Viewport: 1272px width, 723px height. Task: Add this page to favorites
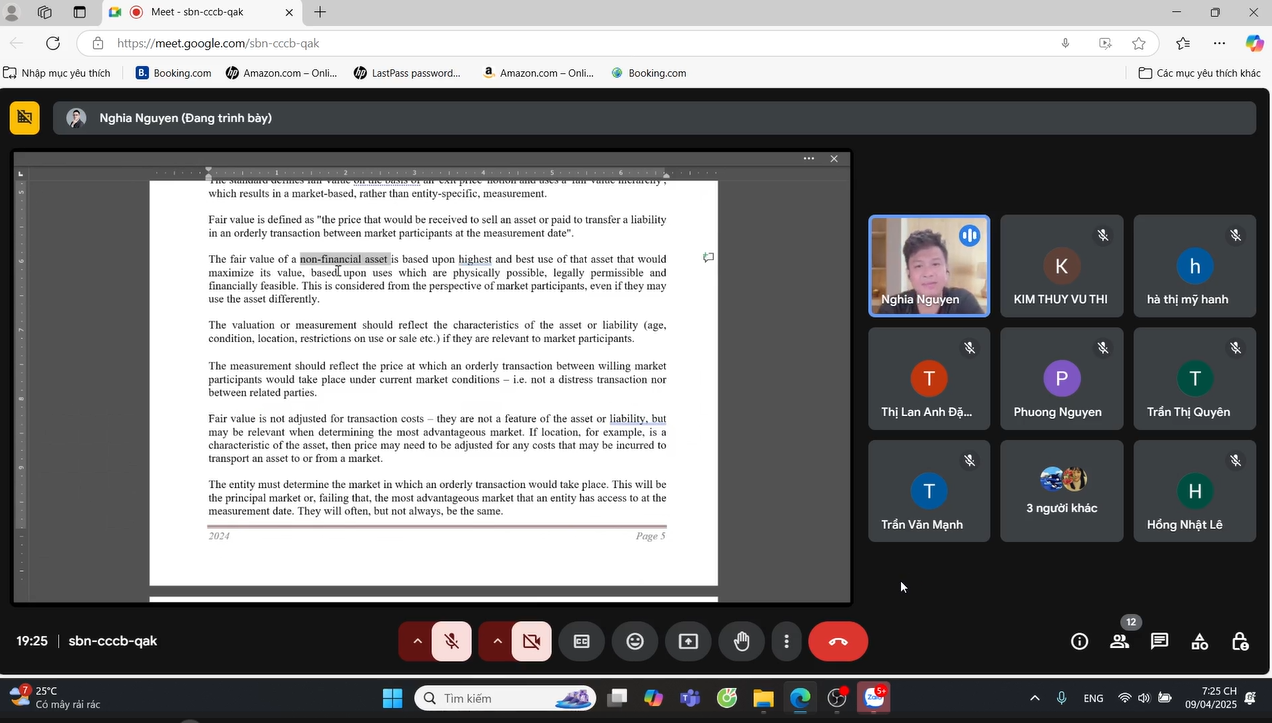[1139, 43]
